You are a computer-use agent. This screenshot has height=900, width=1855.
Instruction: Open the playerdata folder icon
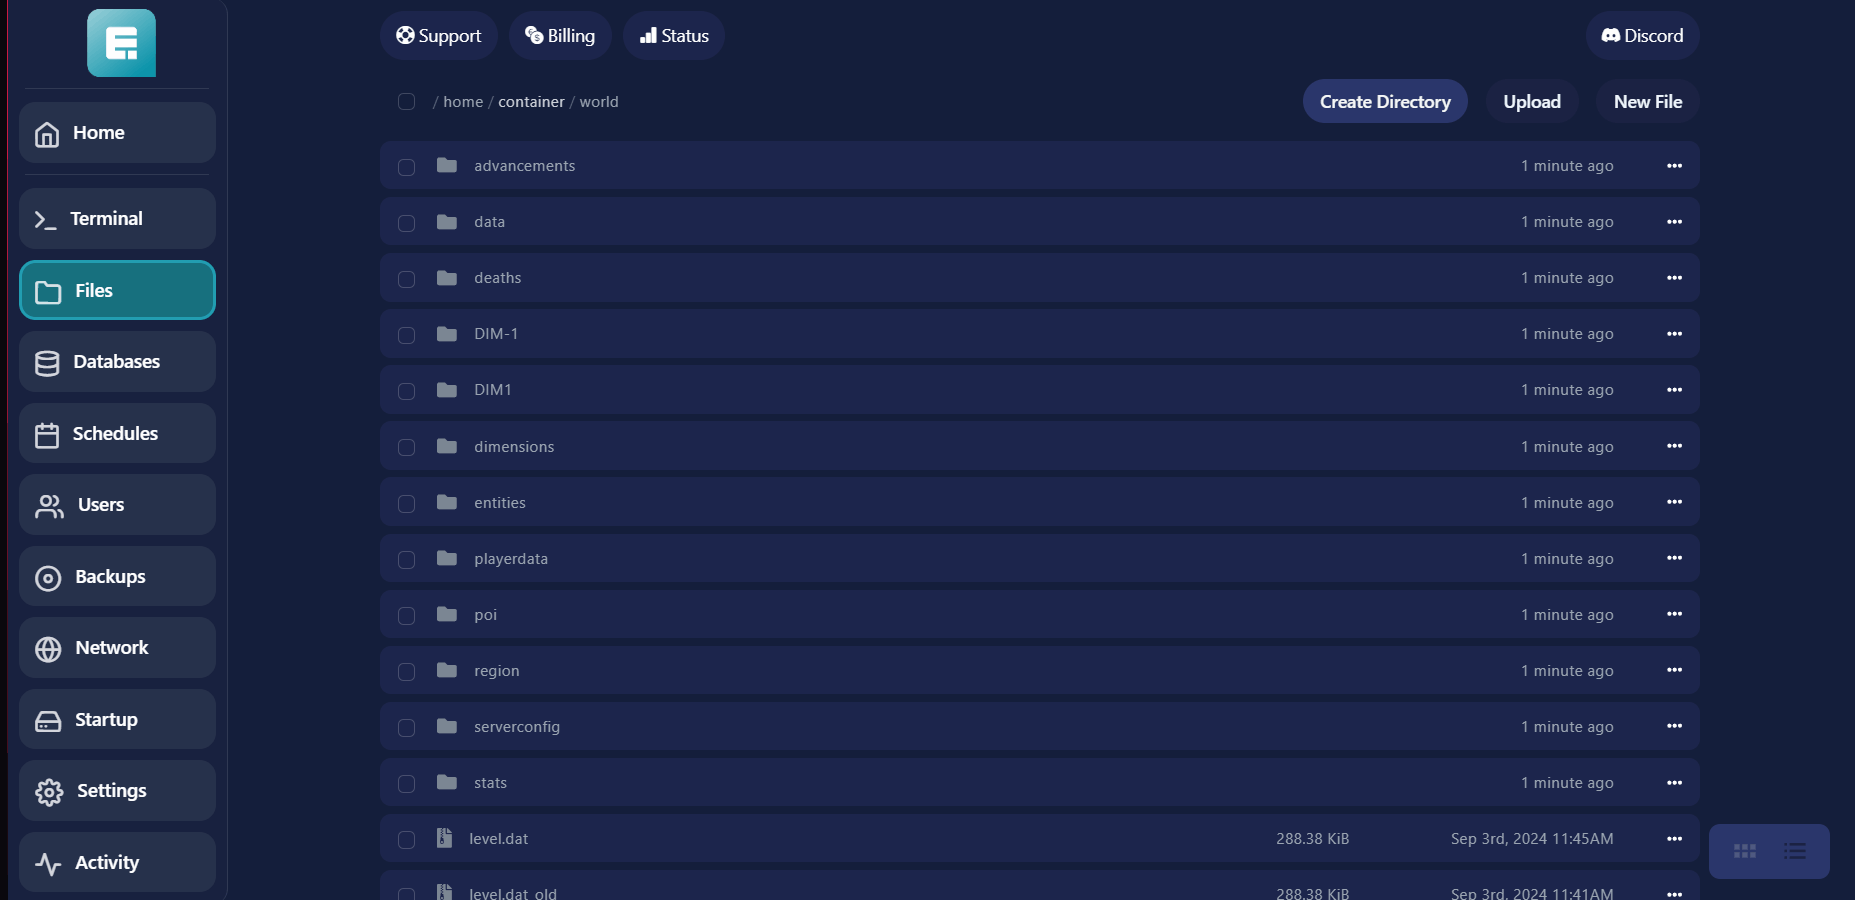coord(447,558)
